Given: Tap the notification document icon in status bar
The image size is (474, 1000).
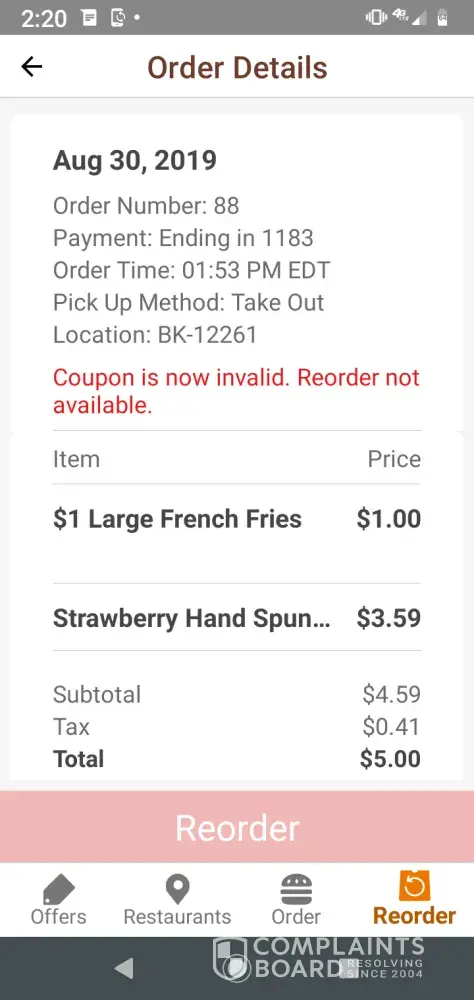Looking at the screenshot, I should (90, 18).
